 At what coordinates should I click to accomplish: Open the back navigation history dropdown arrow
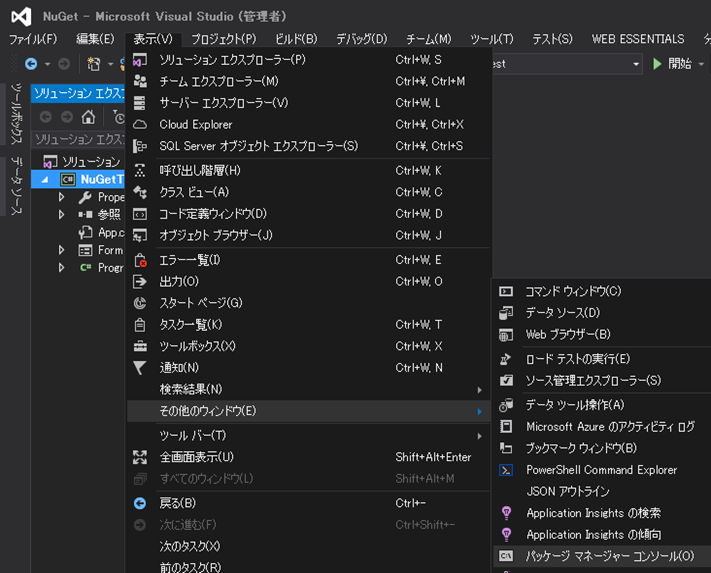47,64
